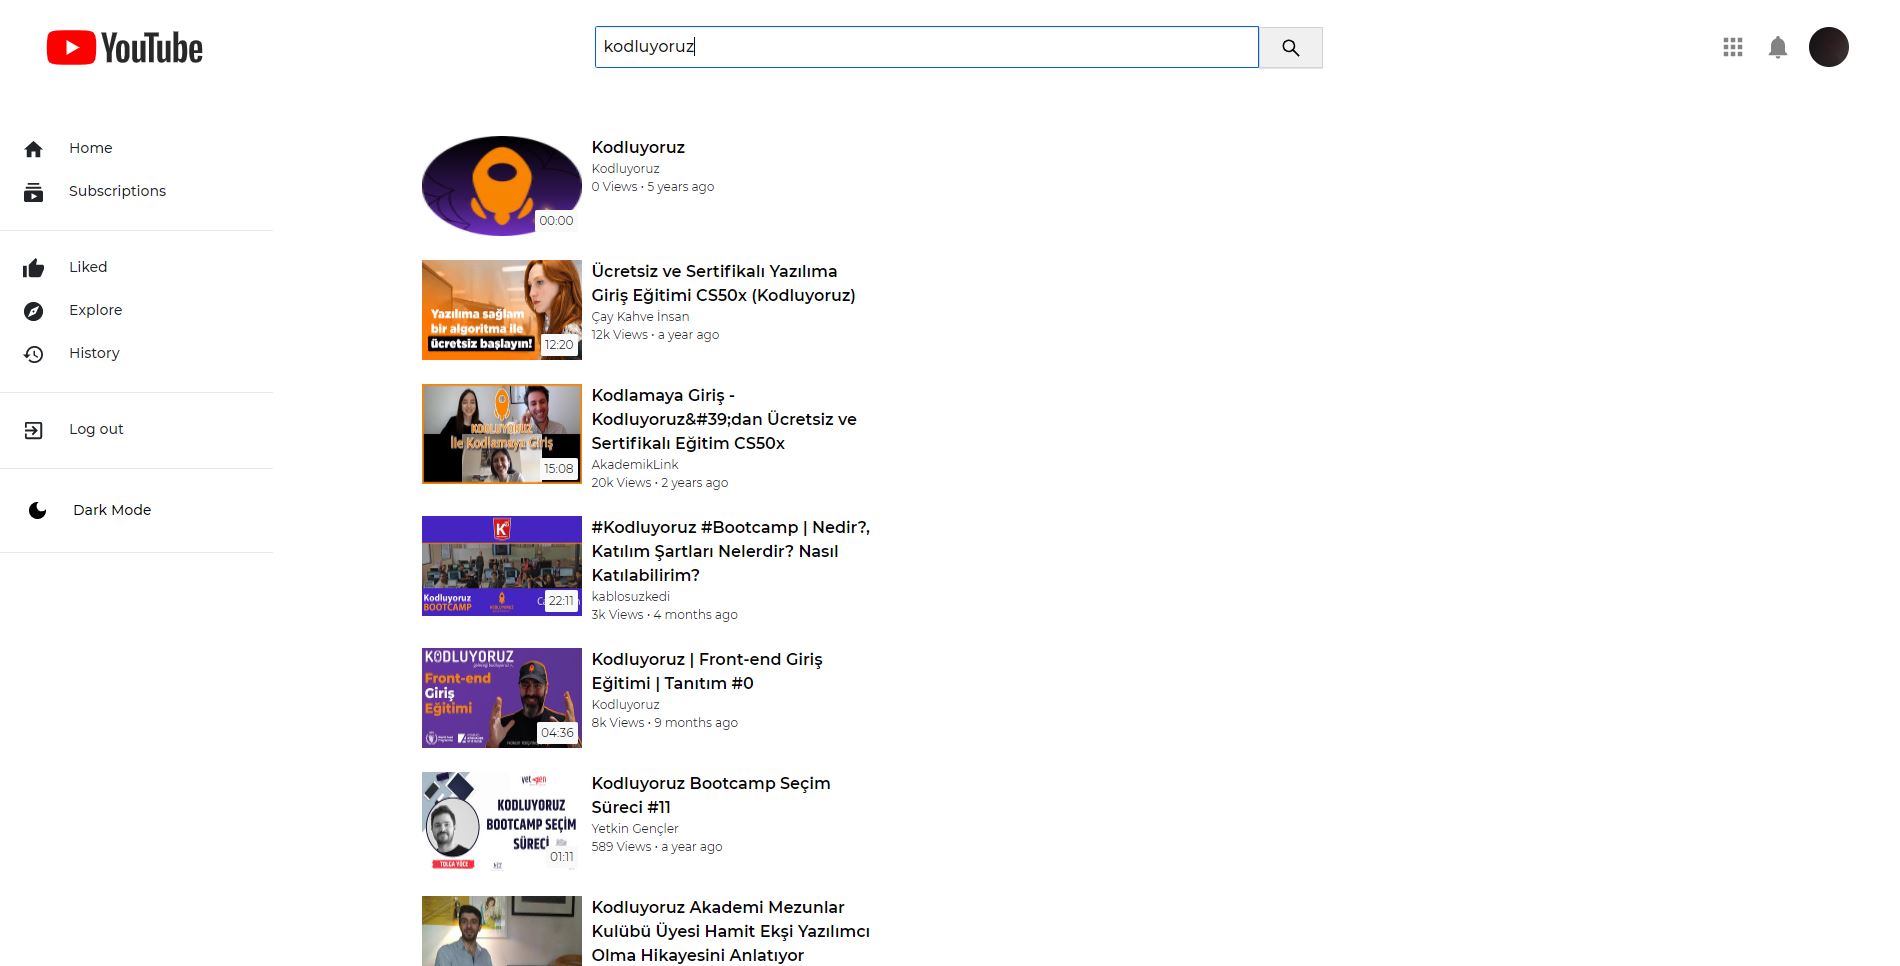Toggle Dark Mode
This screenshot has height=966, width=1900.
[111, 510]
